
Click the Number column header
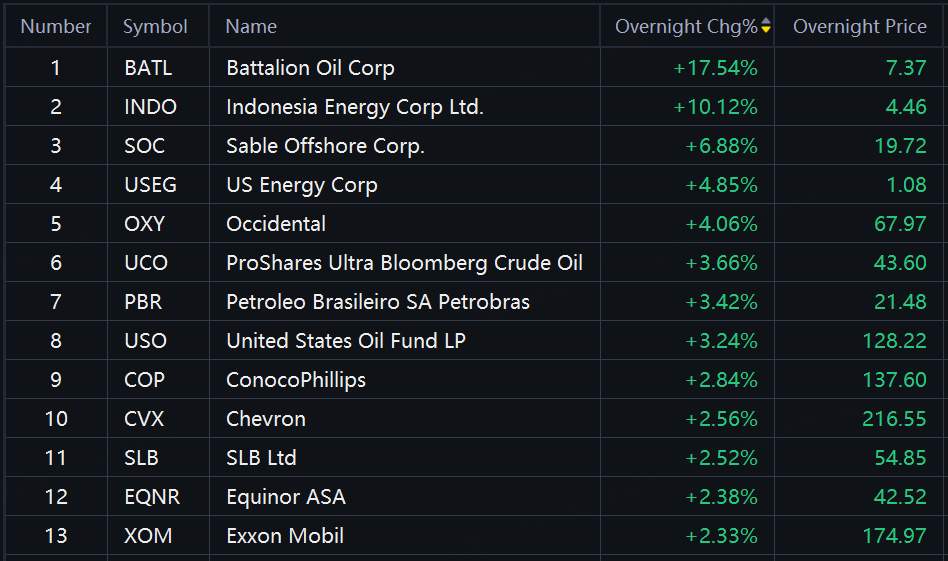click(x=56, y=27)
